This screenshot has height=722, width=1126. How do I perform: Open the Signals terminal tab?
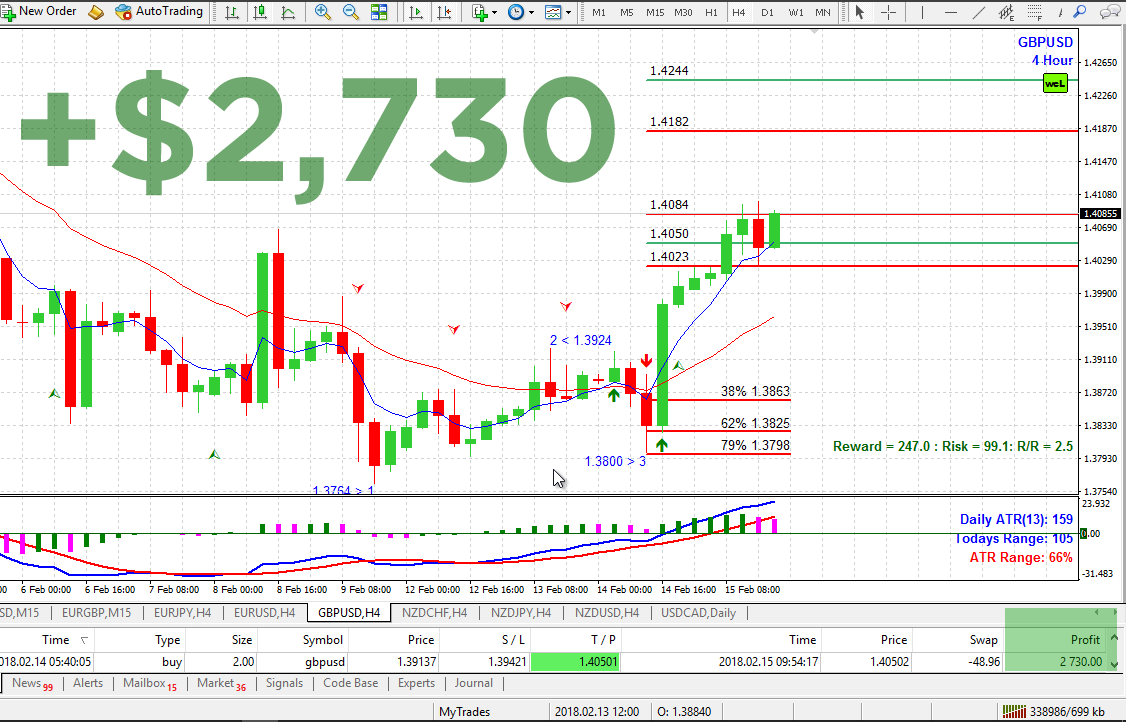(x=284, y=683)
